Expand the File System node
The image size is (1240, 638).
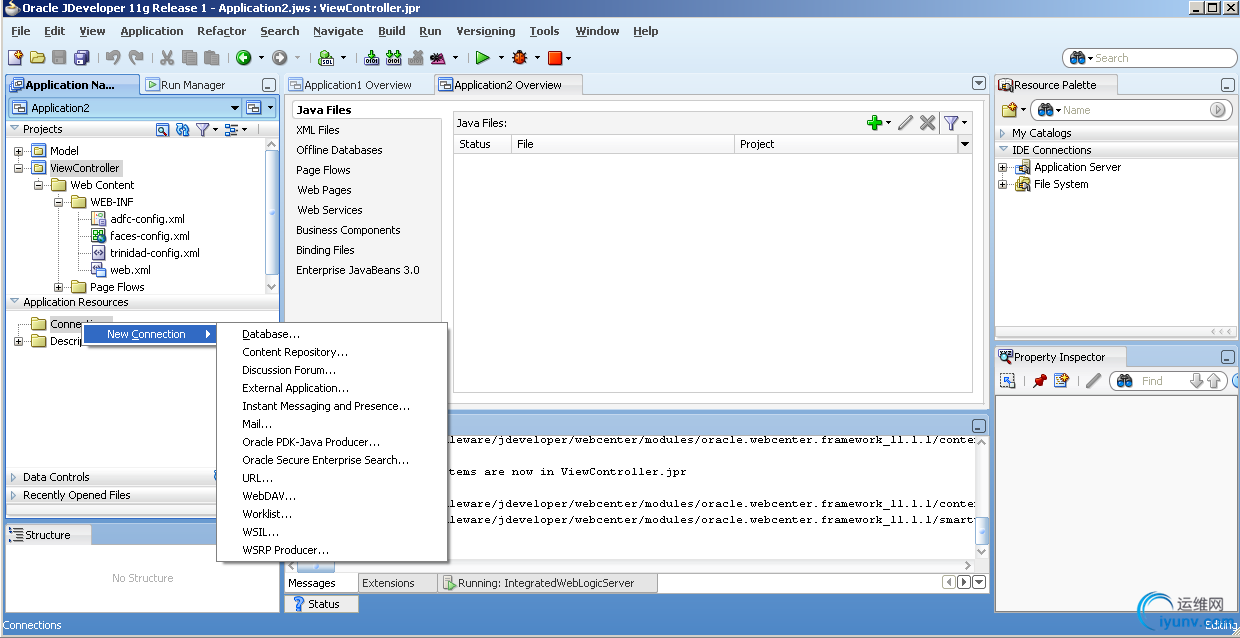click(x=1003, y=184)
